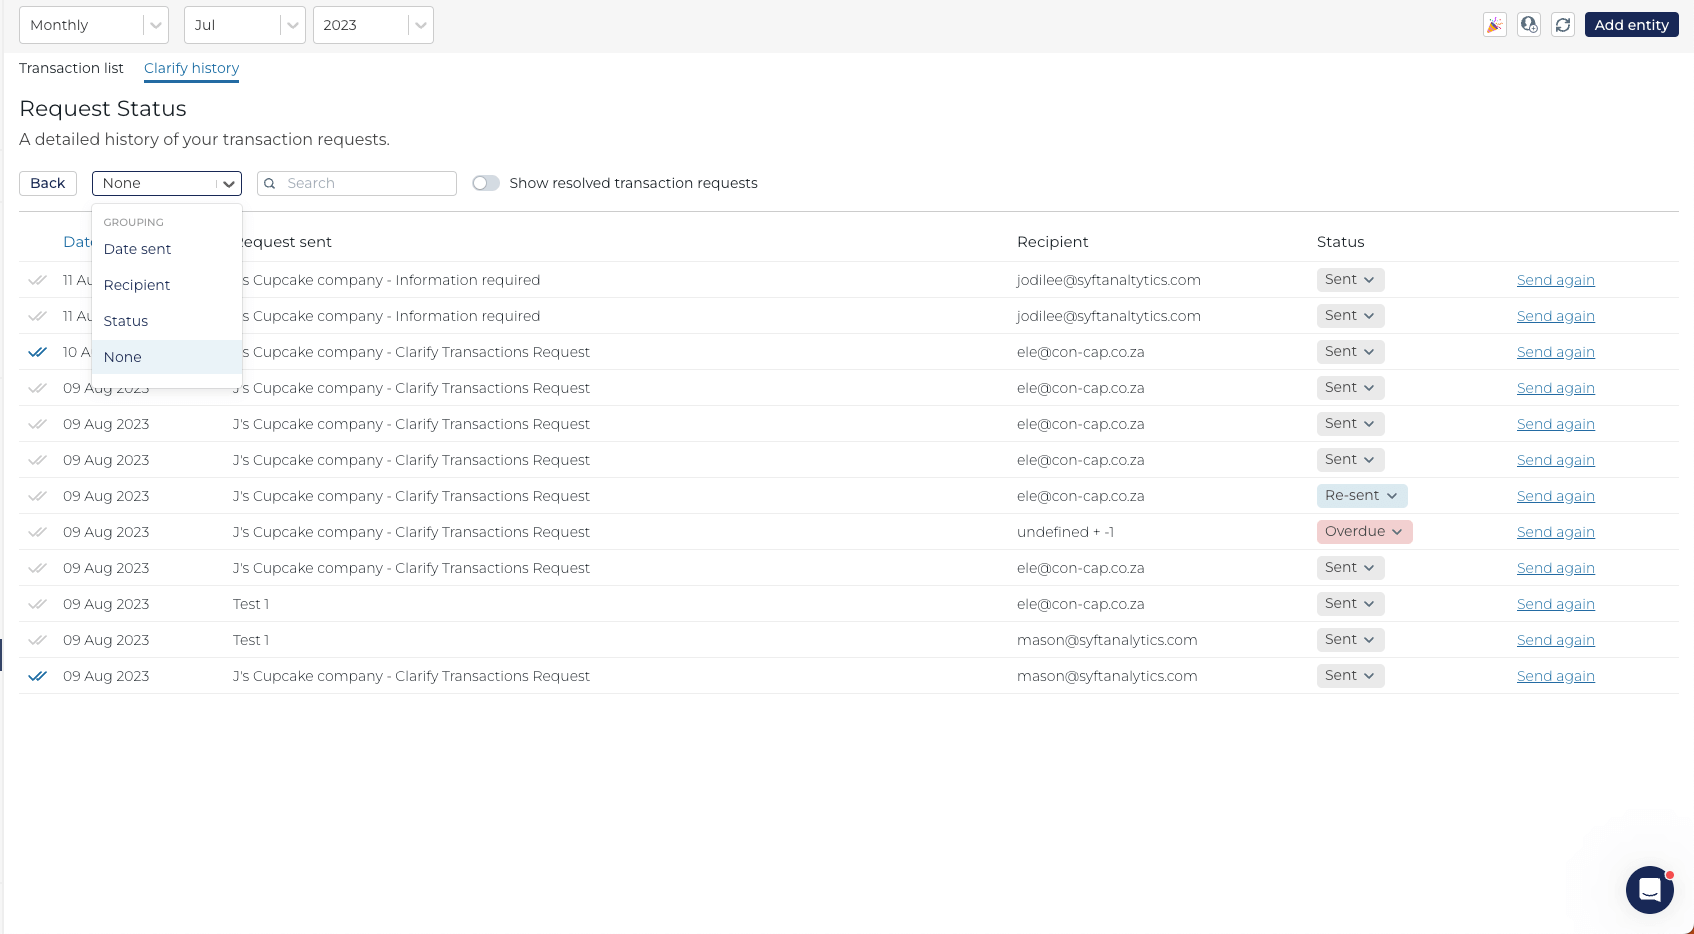Click the double-checkmark beside the last mason@syftanalytics.com row
The width and height of the screenshot is (1694, 934).
tap(37, 675)
